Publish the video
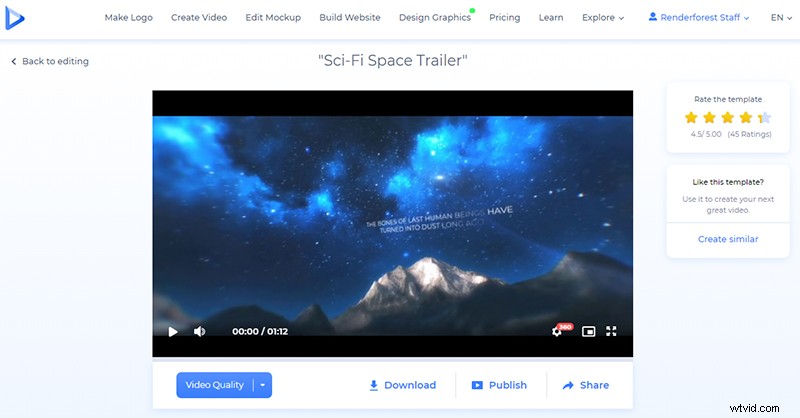The height and width of the screenshot is (418, 800). (499, 385)
